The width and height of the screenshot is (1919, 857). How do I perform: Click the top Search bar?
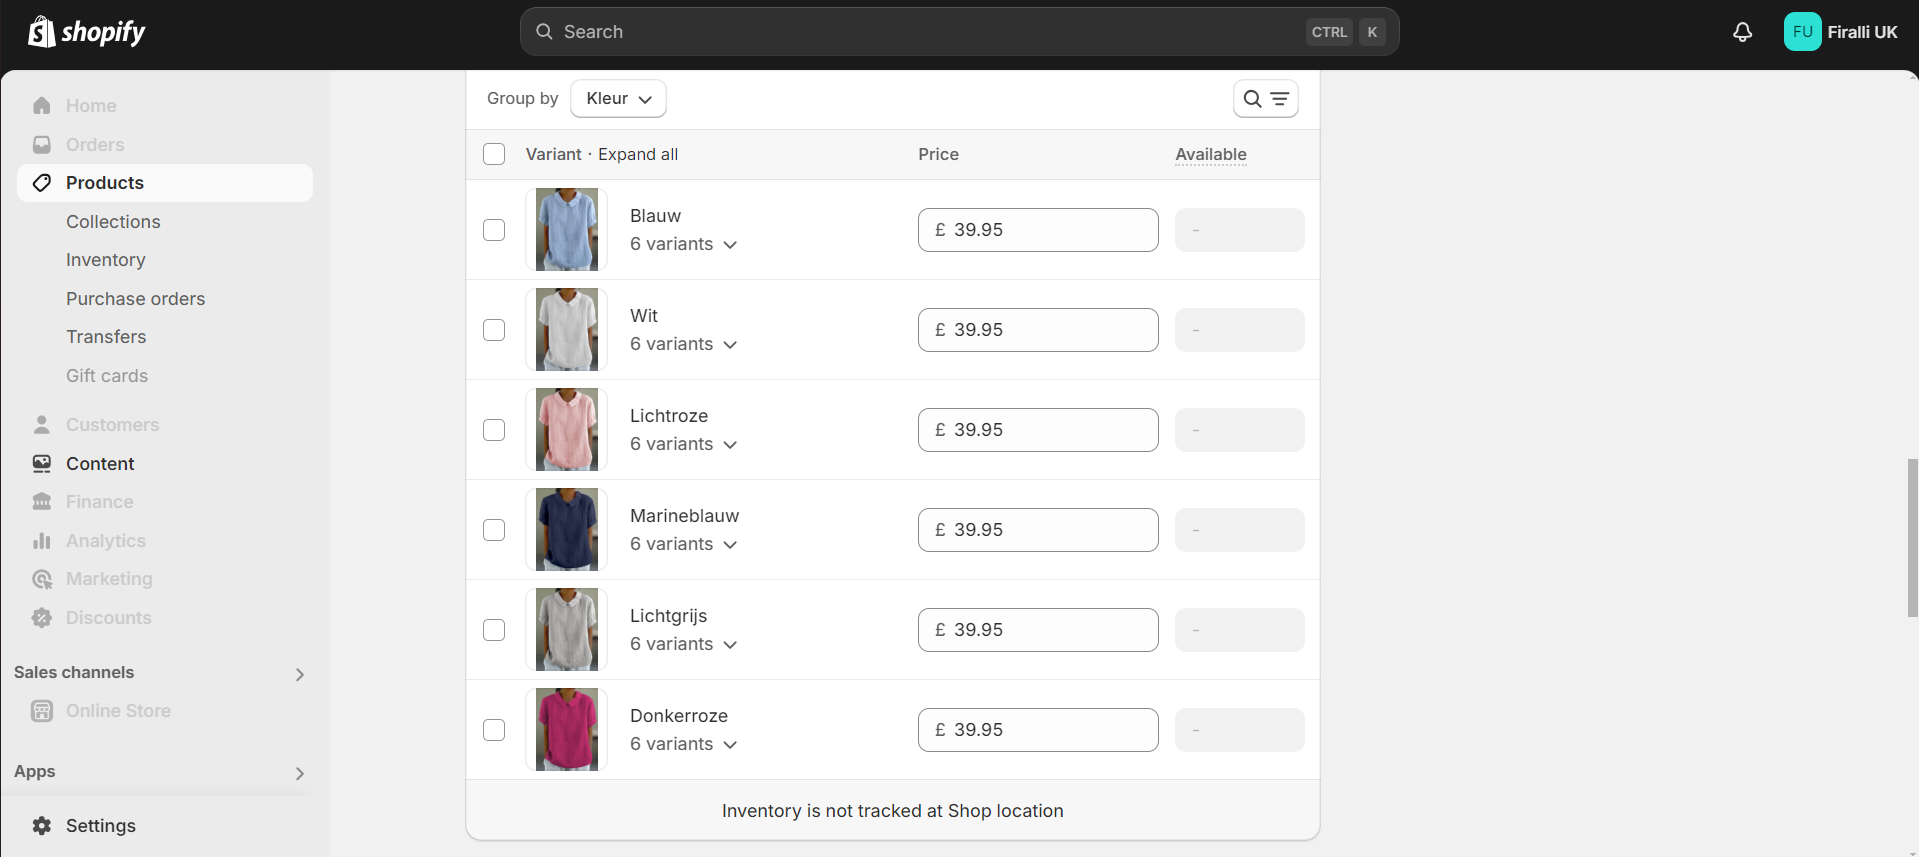point(959,32)
